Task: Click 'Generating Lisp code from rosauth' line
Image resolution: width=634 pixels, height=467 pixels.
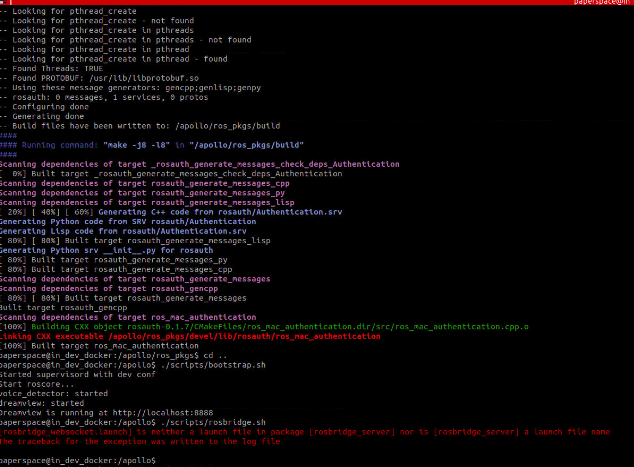Action: [123, 231]
